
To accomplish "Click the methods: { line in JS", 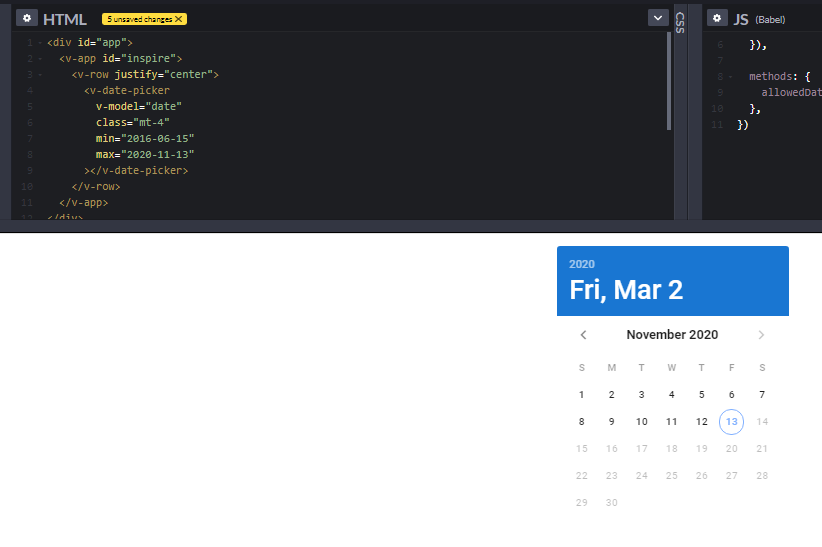I will pos(780,77).
